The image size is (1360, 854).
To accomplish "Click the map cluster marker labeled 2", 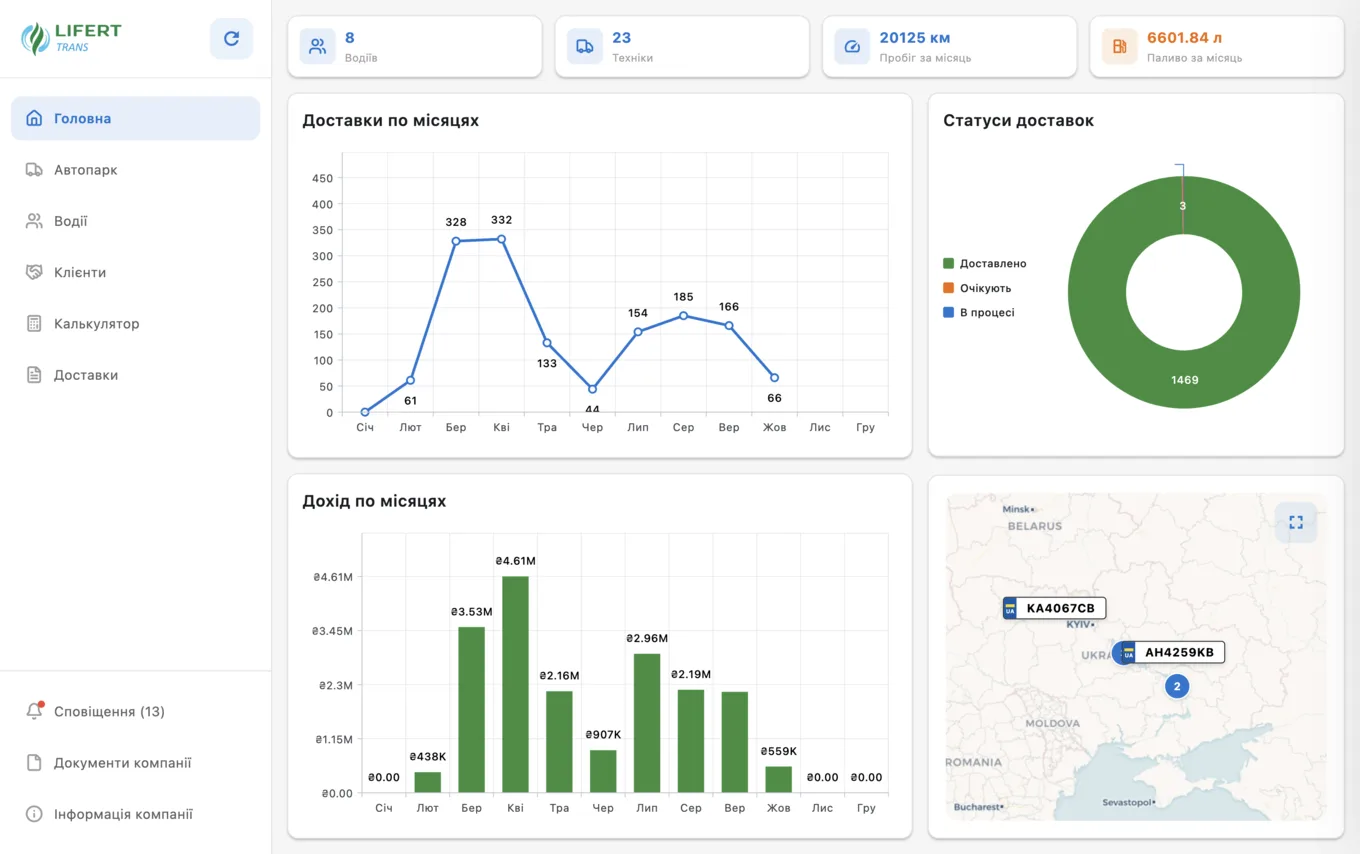I will (x=1177, y=686).
